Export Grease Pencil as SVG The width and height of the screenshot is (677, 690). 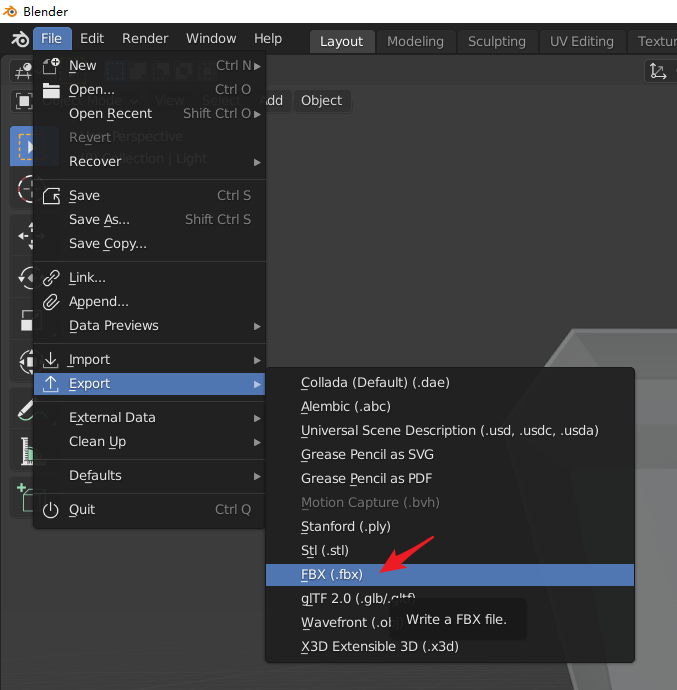[x=450, y=455]
